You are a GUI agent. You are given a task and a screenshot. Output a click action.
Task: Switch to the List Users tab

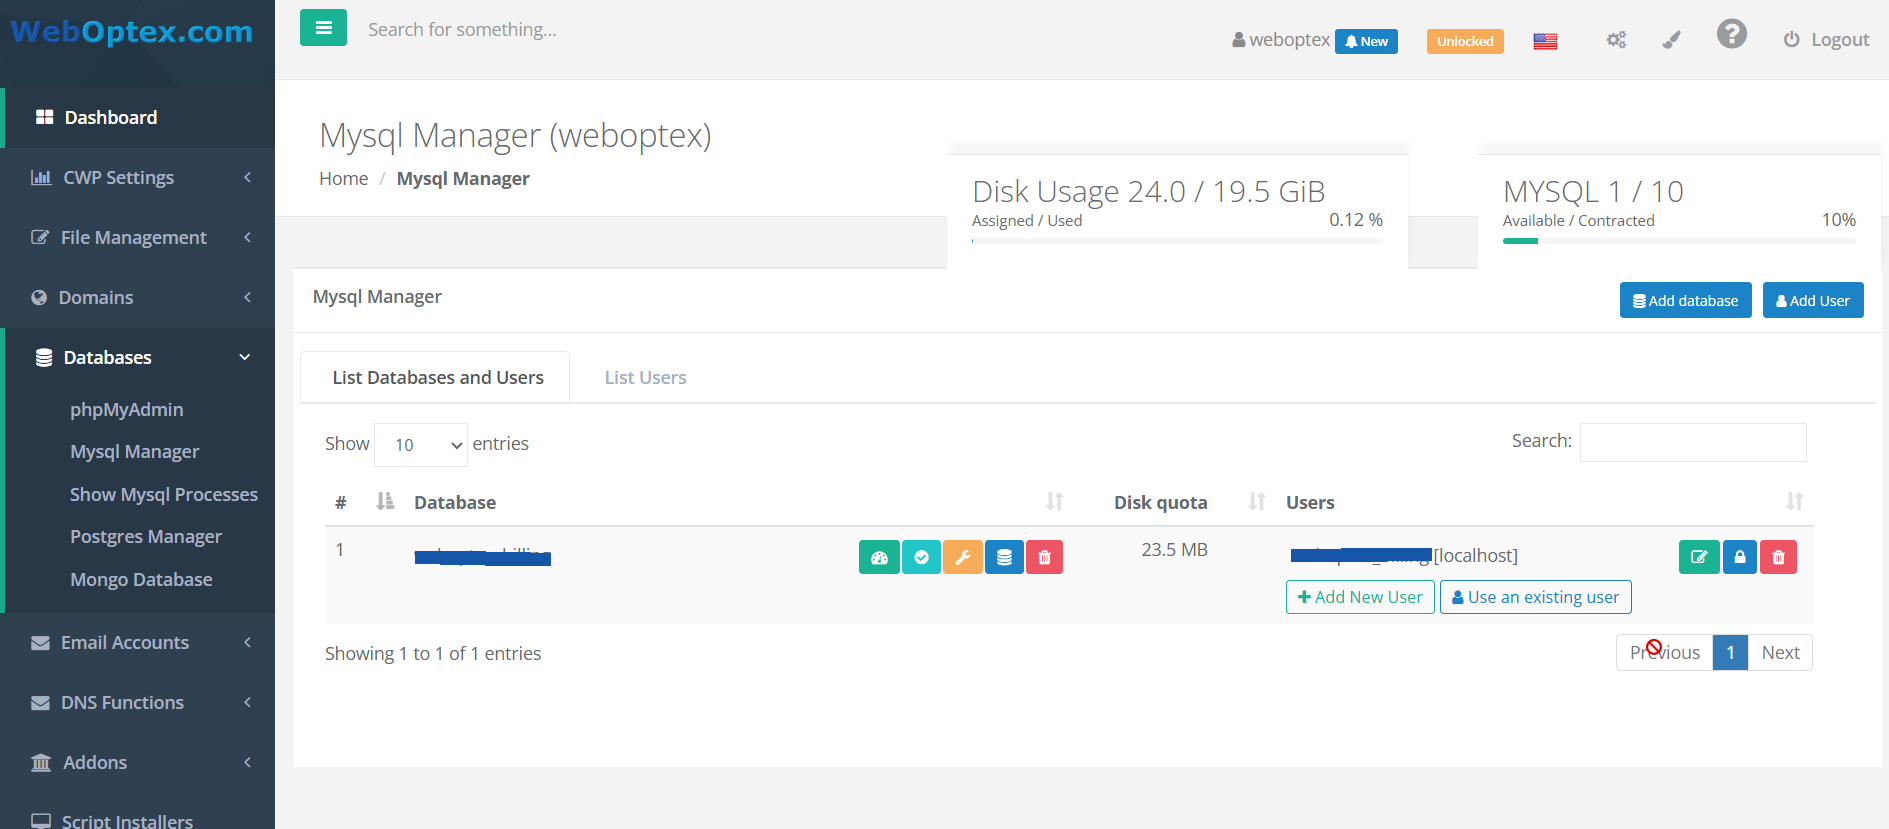[645, 378]
